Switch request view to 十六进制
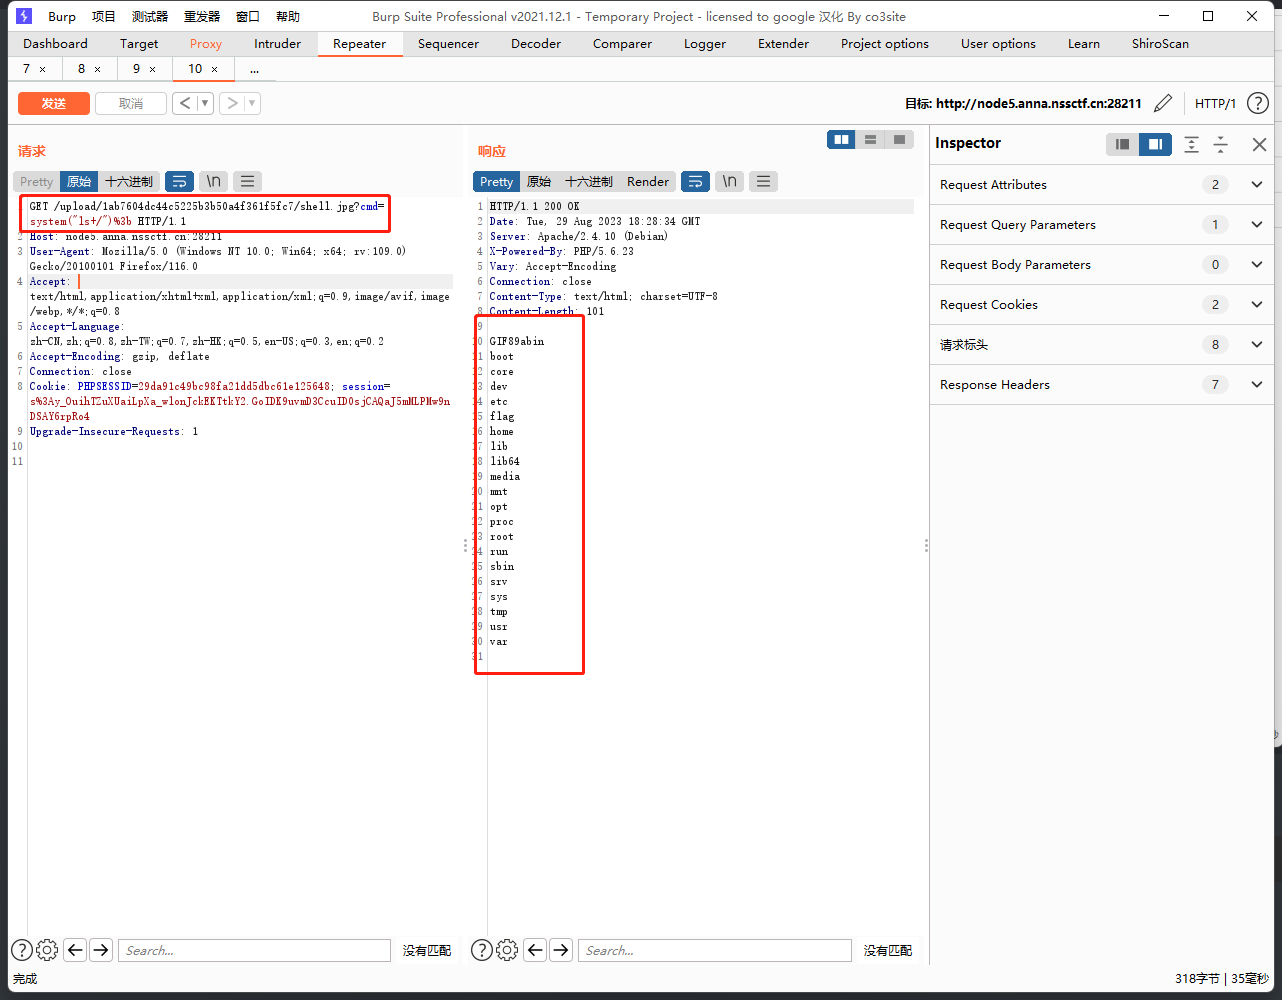 [x=129, y=181]
